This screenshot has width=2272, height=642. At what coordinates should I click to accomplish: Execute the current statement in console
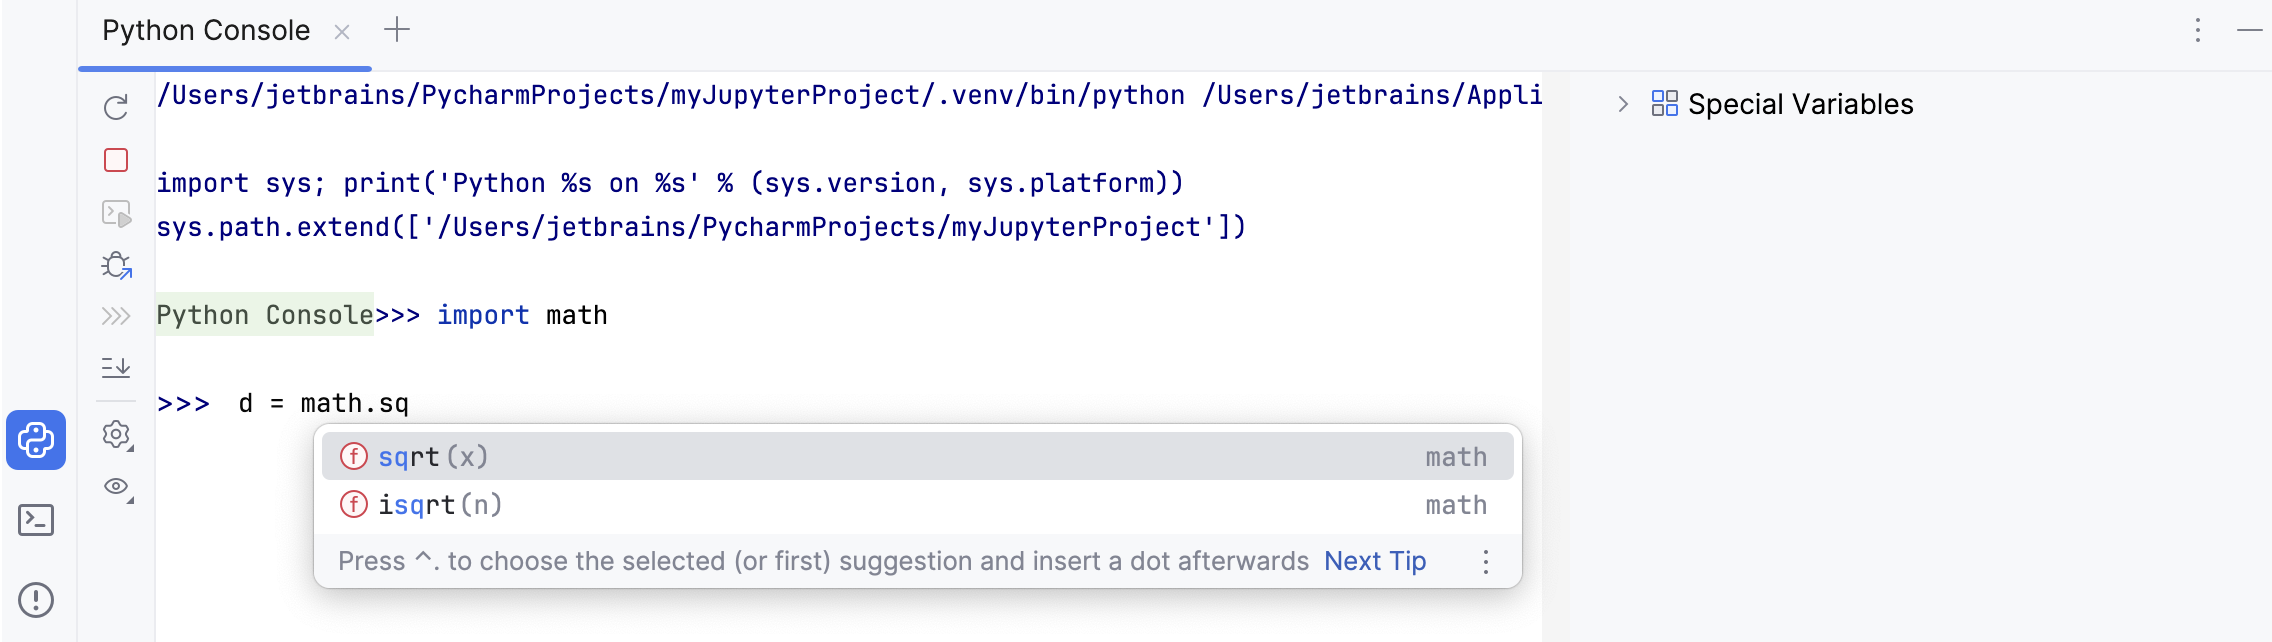click(115, 213)
